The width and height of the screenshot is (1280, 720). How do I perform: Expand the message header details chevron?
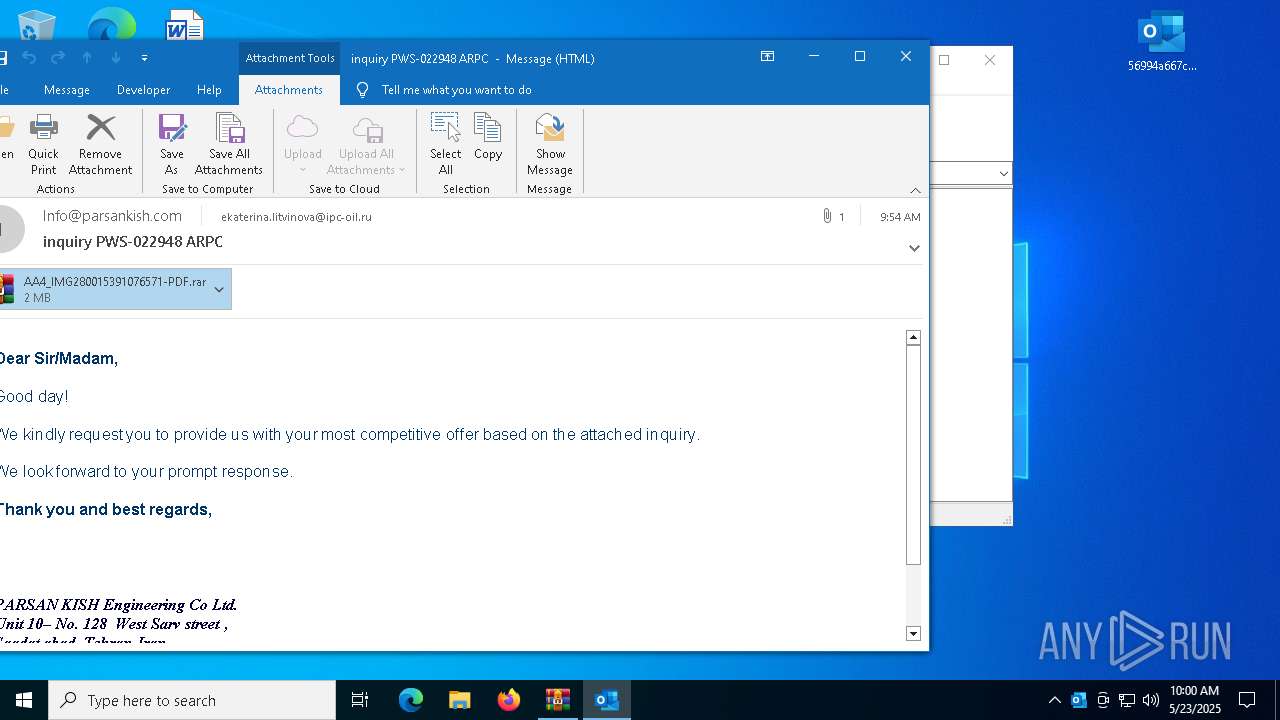[x=914, y=248]
